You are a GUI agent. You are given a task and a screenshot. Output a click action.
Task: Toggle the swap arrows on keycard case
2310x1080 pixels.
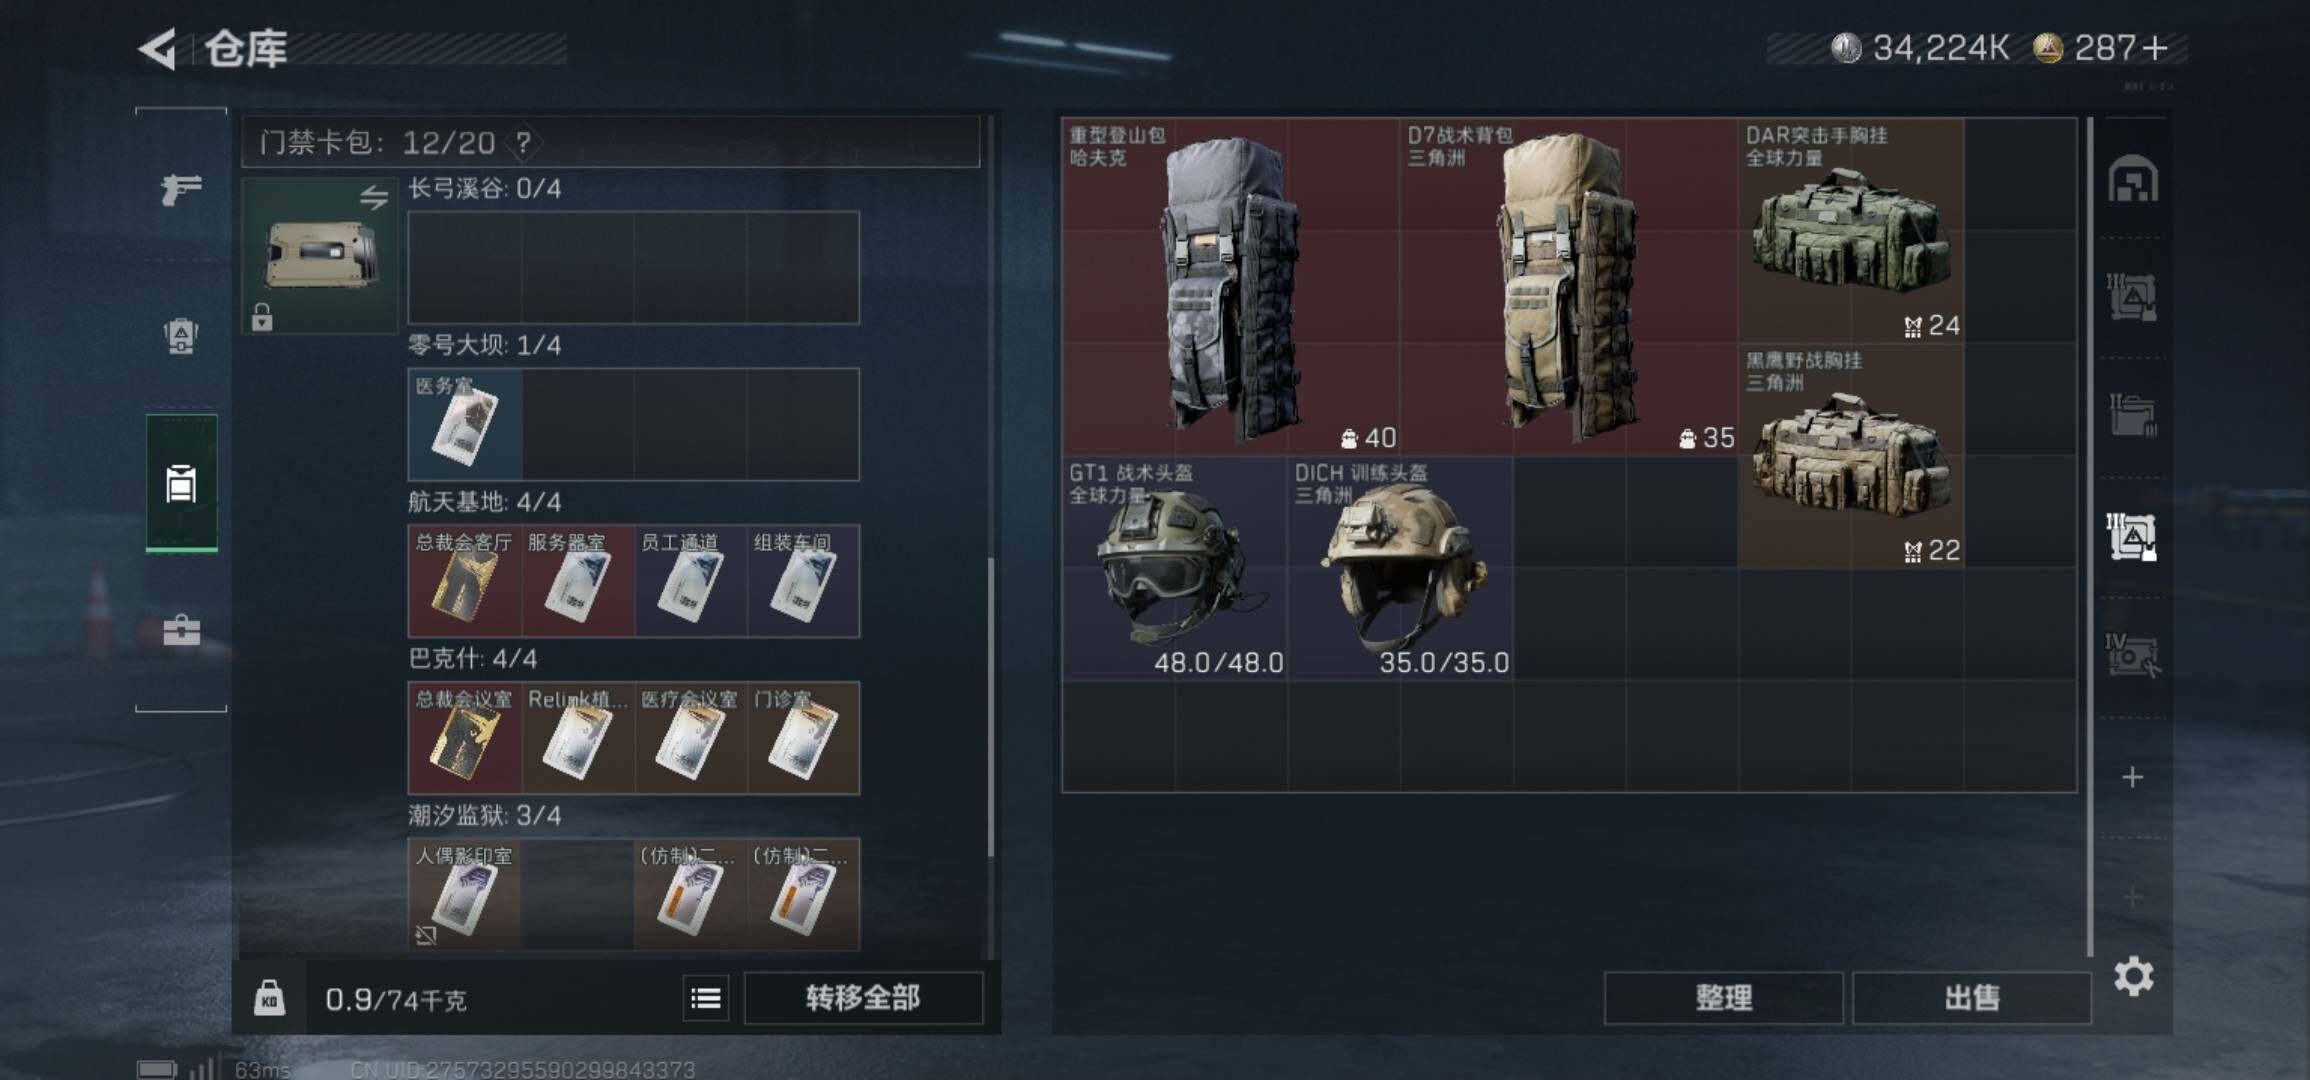pos(374,197)
